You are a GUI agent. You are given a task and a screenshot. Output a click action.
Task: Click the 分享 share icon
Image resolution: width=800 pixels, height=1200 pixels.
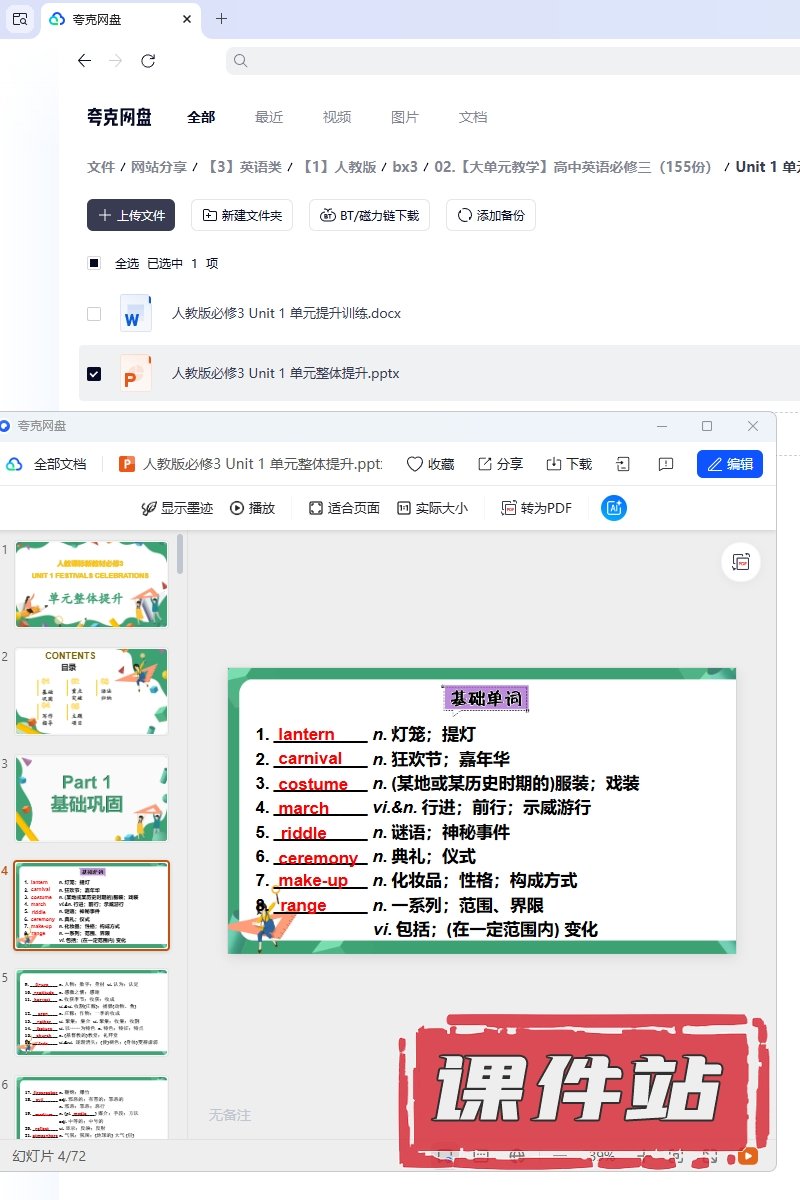point(485,464)
